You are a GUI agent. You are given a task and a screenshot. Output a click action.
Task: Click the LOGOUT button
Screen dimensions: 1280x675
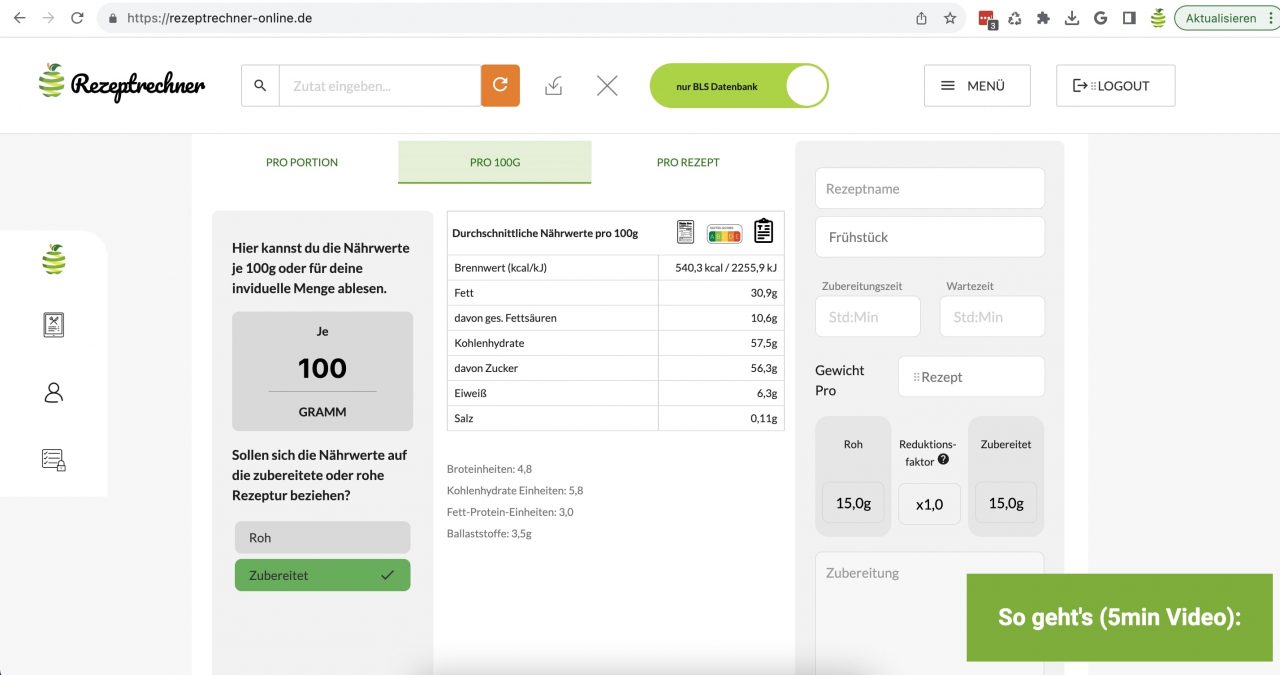[x=1115, y=85]
